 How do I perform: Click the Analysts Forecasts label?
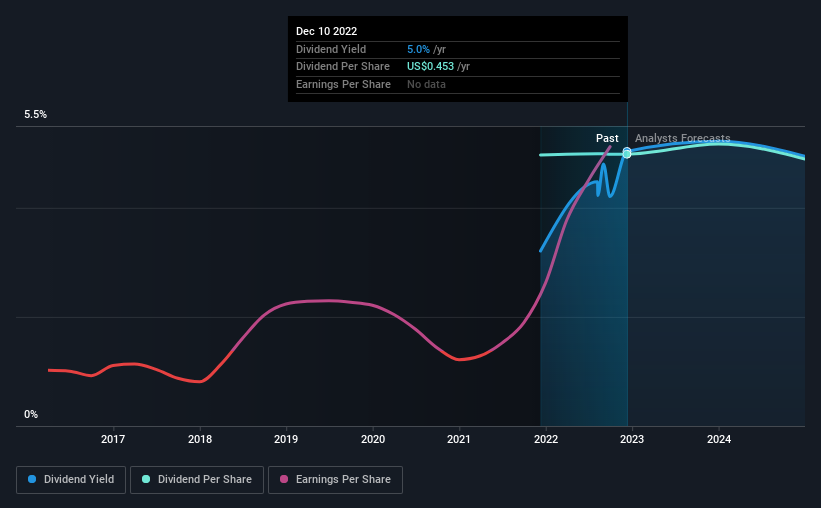tap(683, 138)
